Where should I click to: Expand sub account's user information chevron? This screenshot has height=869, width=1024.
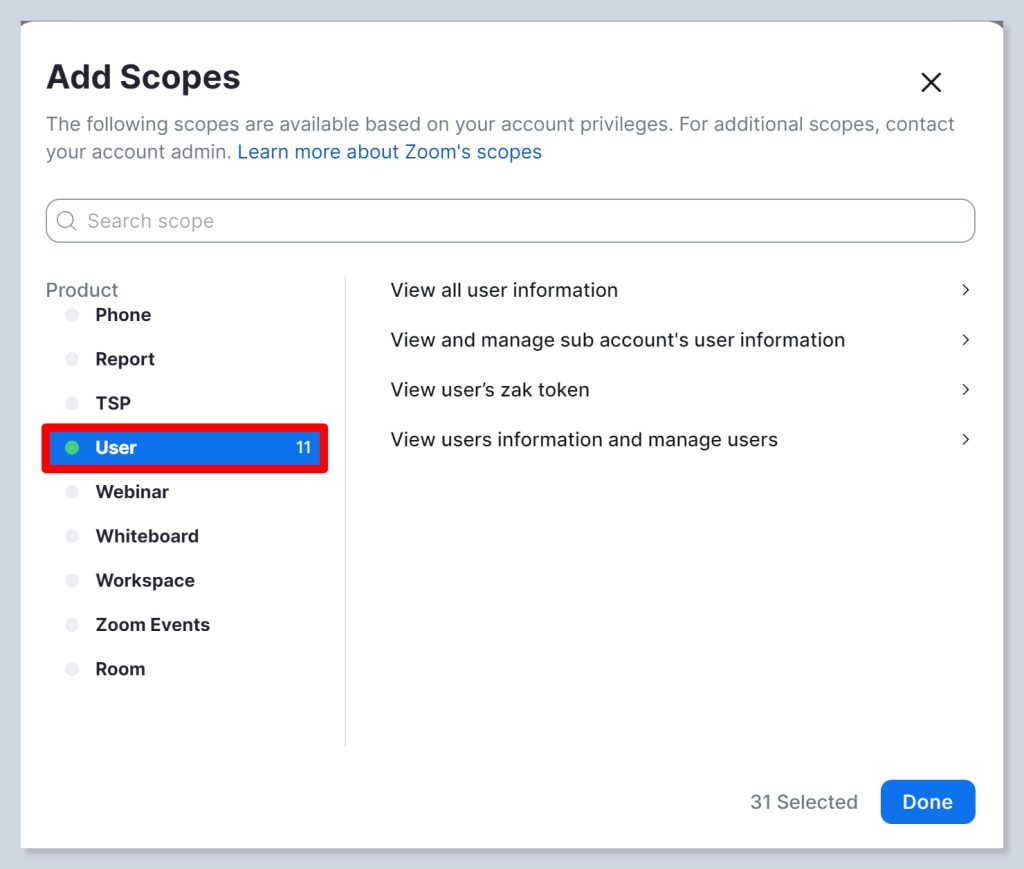click(x=965, y=340)
